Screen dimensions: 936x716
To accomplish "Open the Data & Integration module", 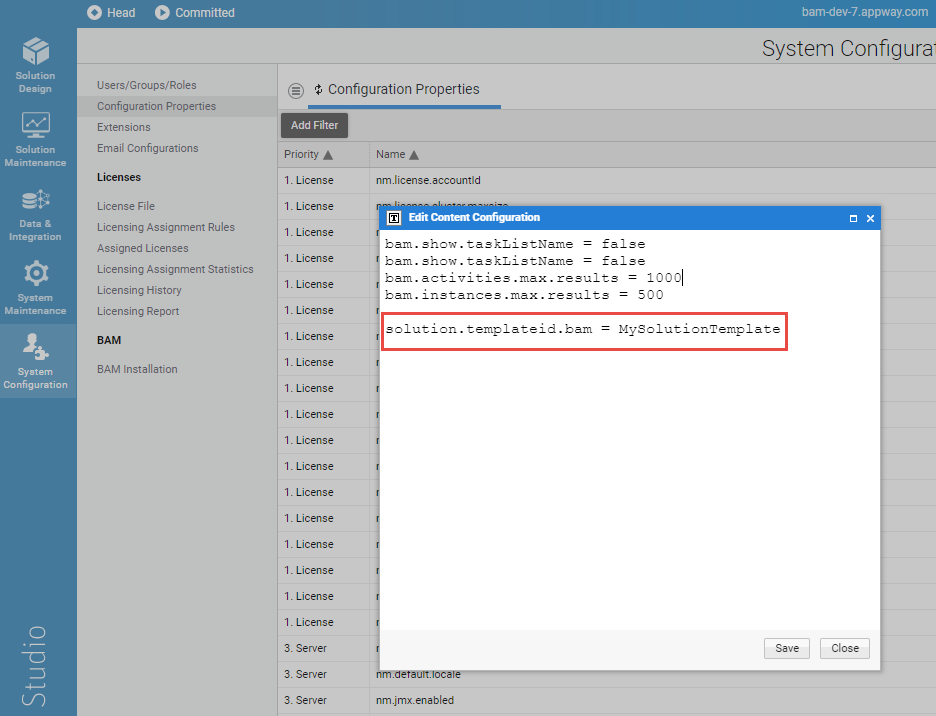I will click(x=35, y=213).
